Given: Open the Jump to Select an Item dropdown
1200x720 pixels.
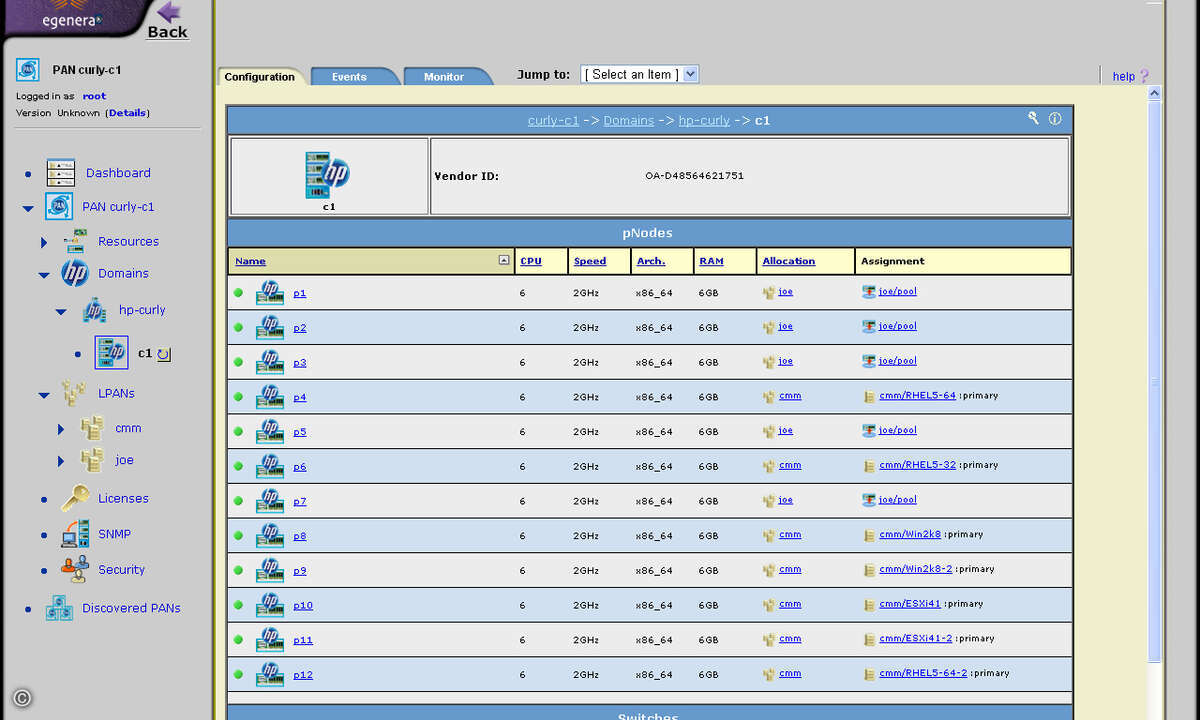Looking at the screenshot, I should coord(639,74).
